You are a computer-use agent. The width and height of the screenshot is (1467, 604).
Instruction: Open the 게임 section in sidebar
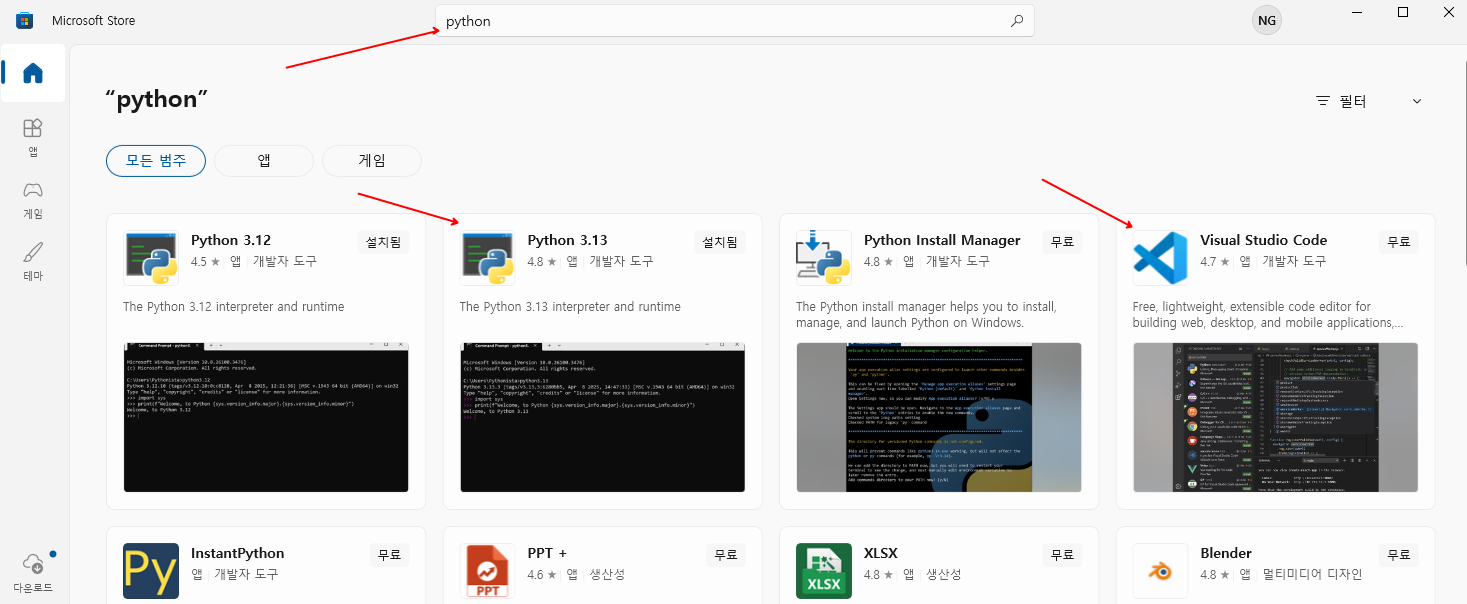[33, 199]
